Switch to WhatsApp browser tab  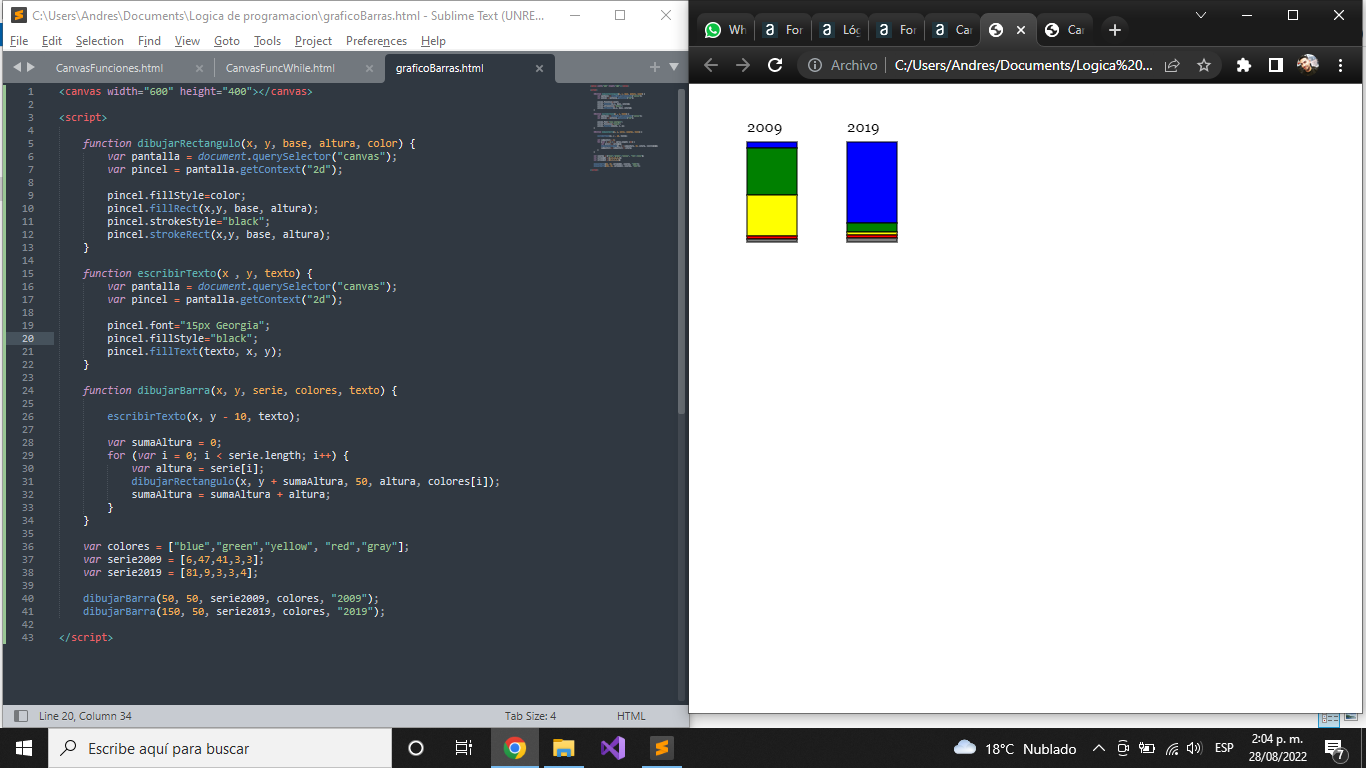(725, 30)
